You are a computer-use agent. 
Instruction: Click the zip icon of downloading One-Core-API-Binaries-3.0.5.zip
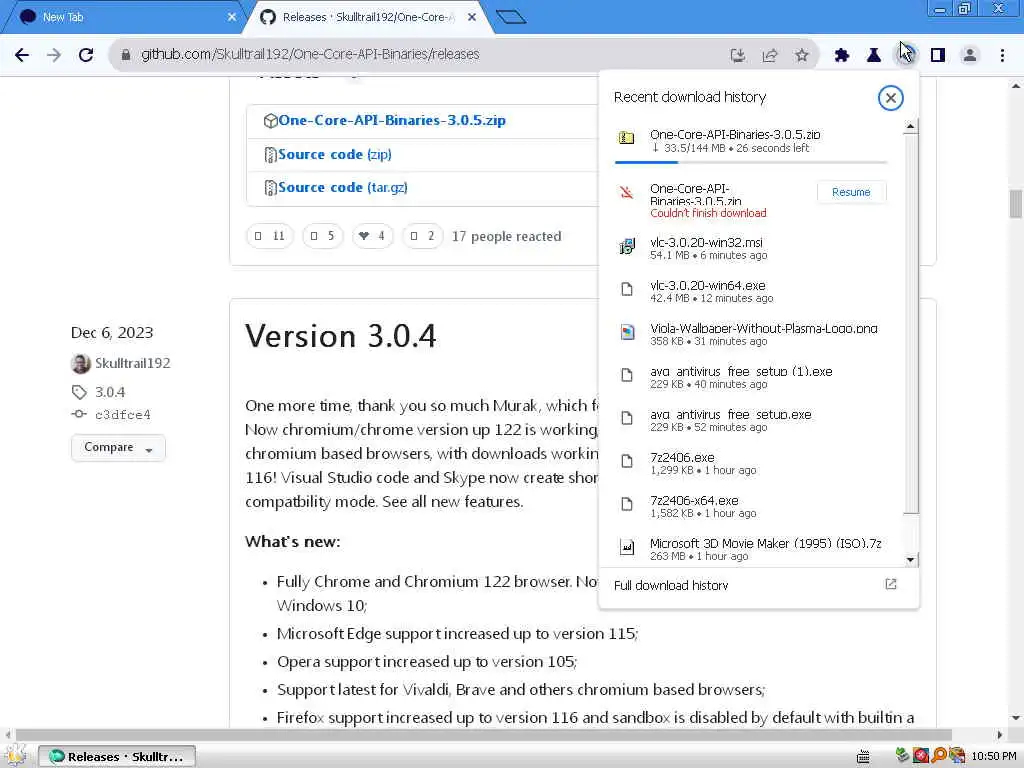click(x=627, y=138)
